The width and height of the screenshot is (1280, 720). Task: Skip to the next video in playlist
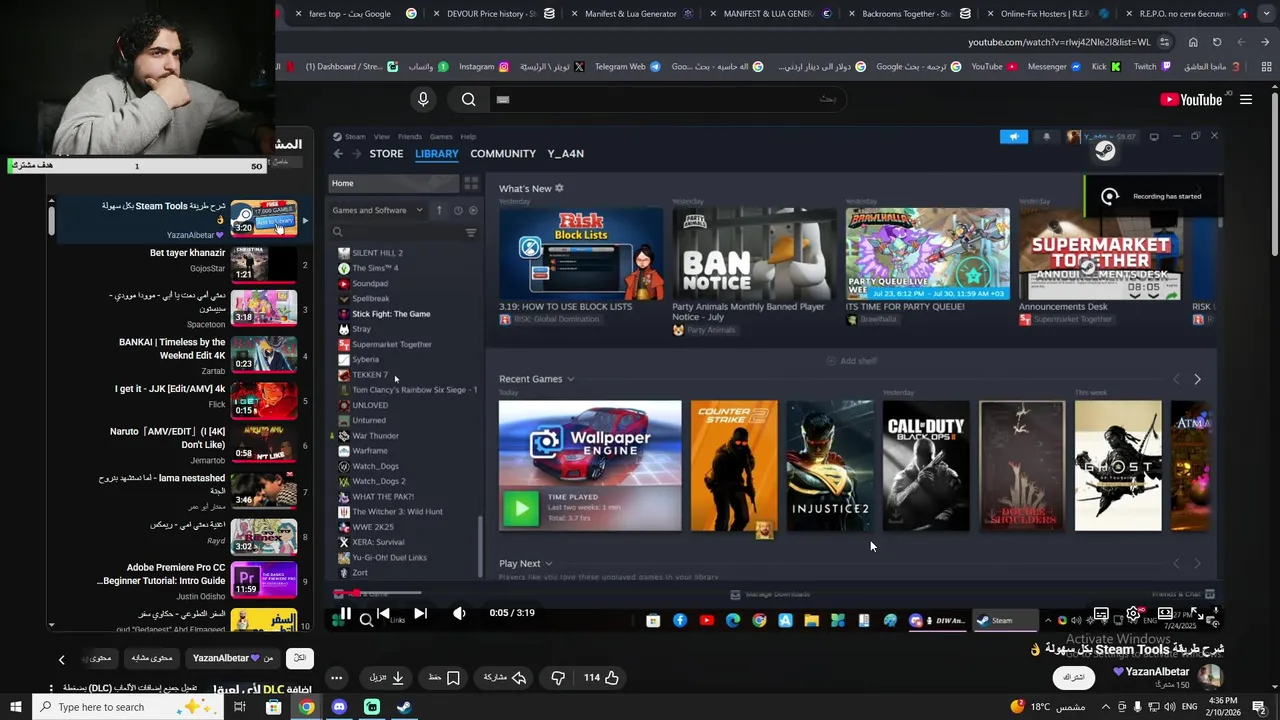pyautogui.click(x=420, y=614)
